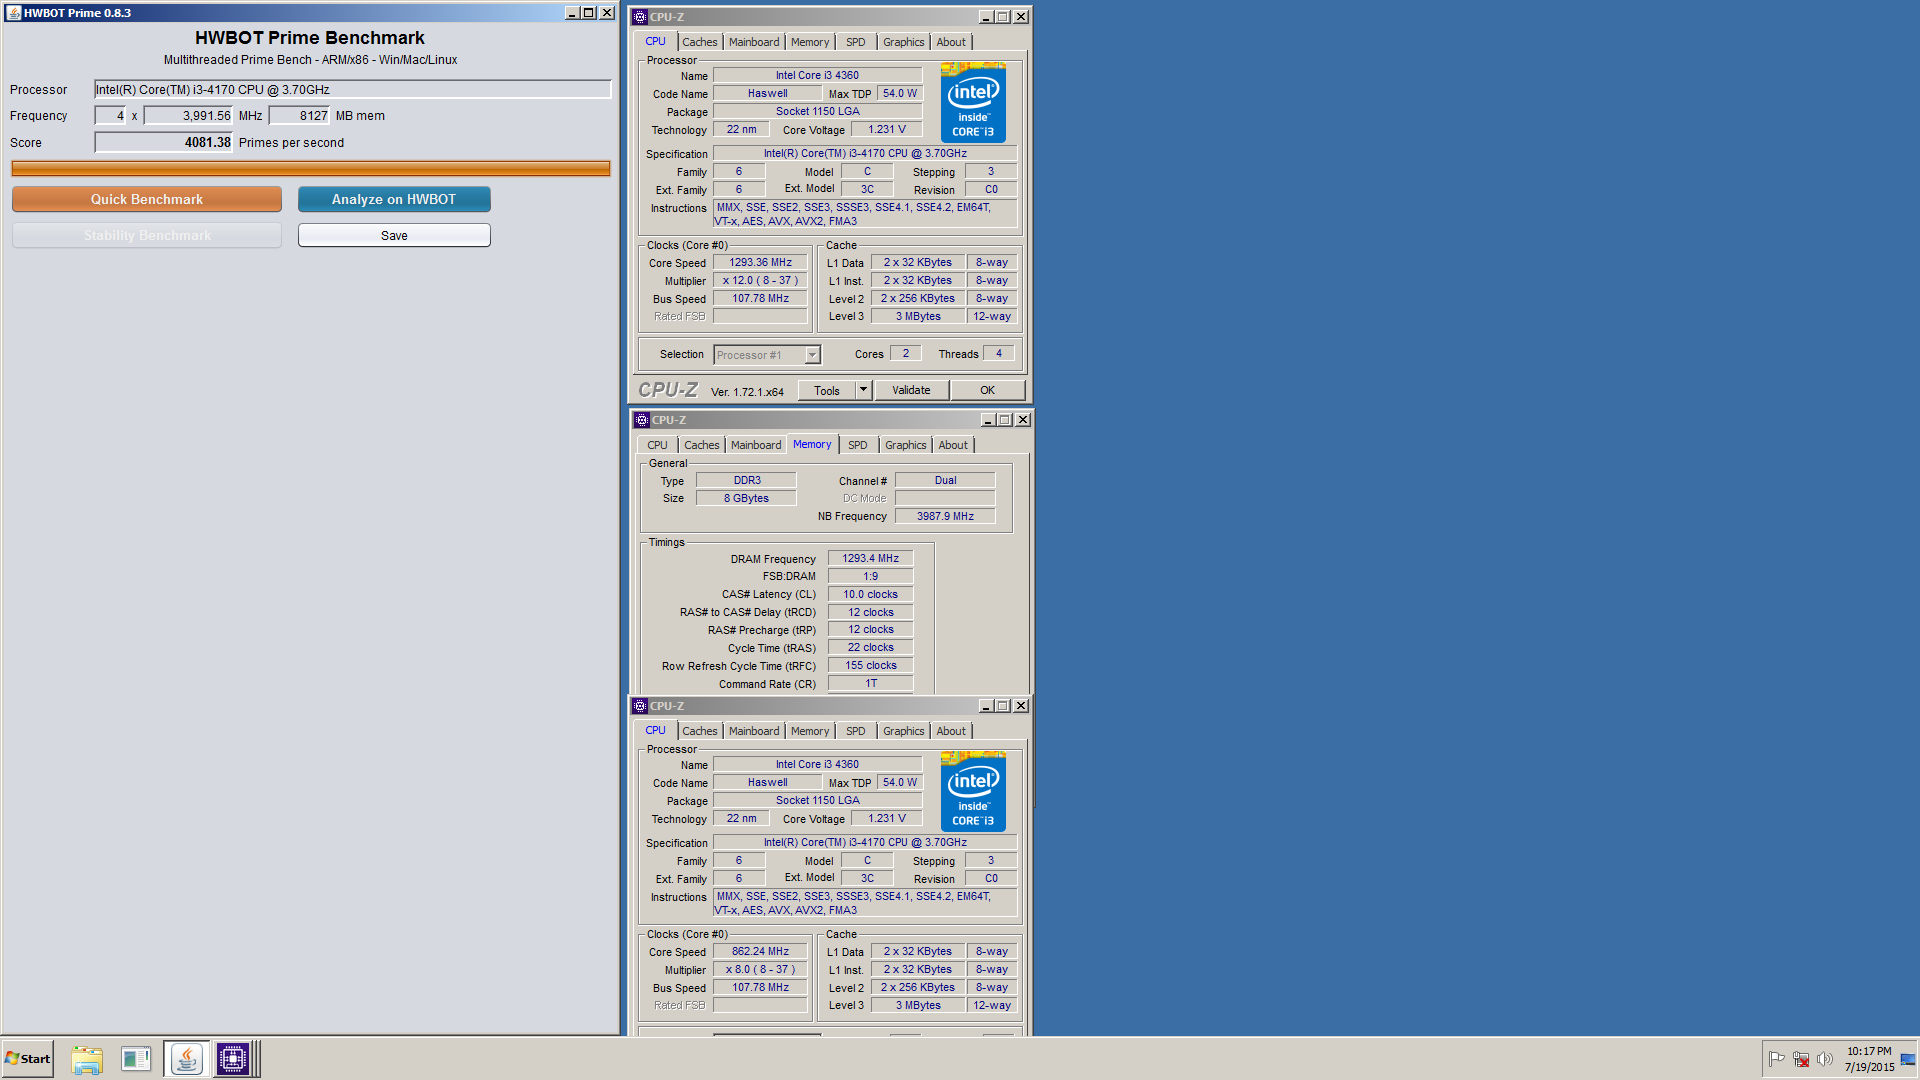Minimize the bottom CPU-Z window
Image resolution: width=1920 pixels, height=1080 pixels.
tap(985, 706)
